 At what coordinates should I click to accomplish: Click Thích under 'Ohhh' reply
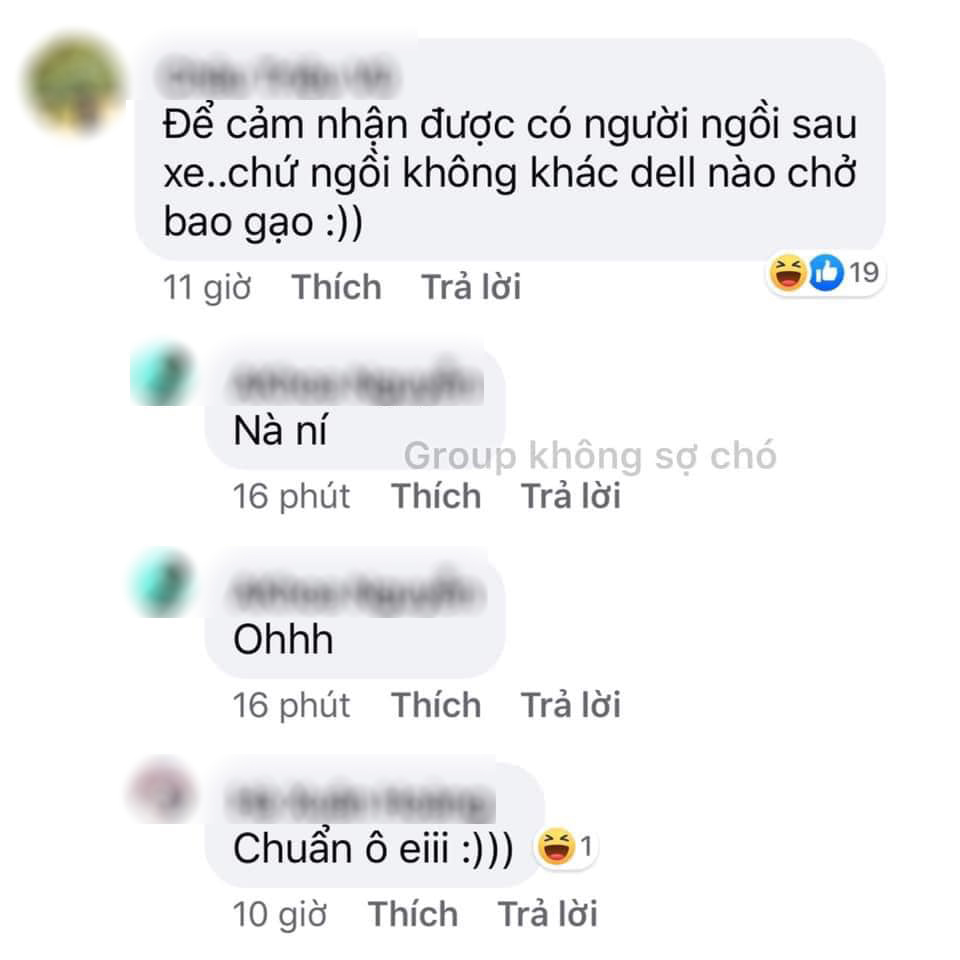click(436, 705)
